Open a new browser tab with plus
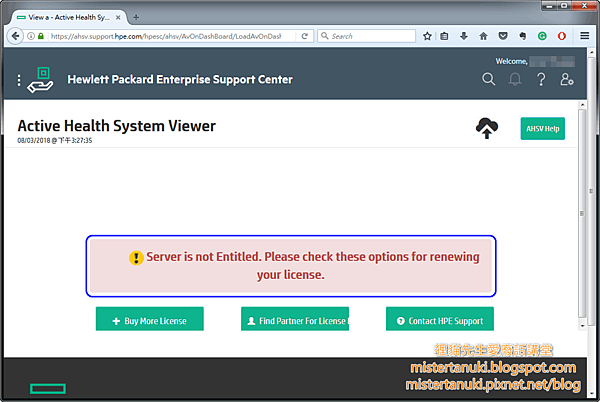Screen dimensions: 600x402 [x=136, y=17]
